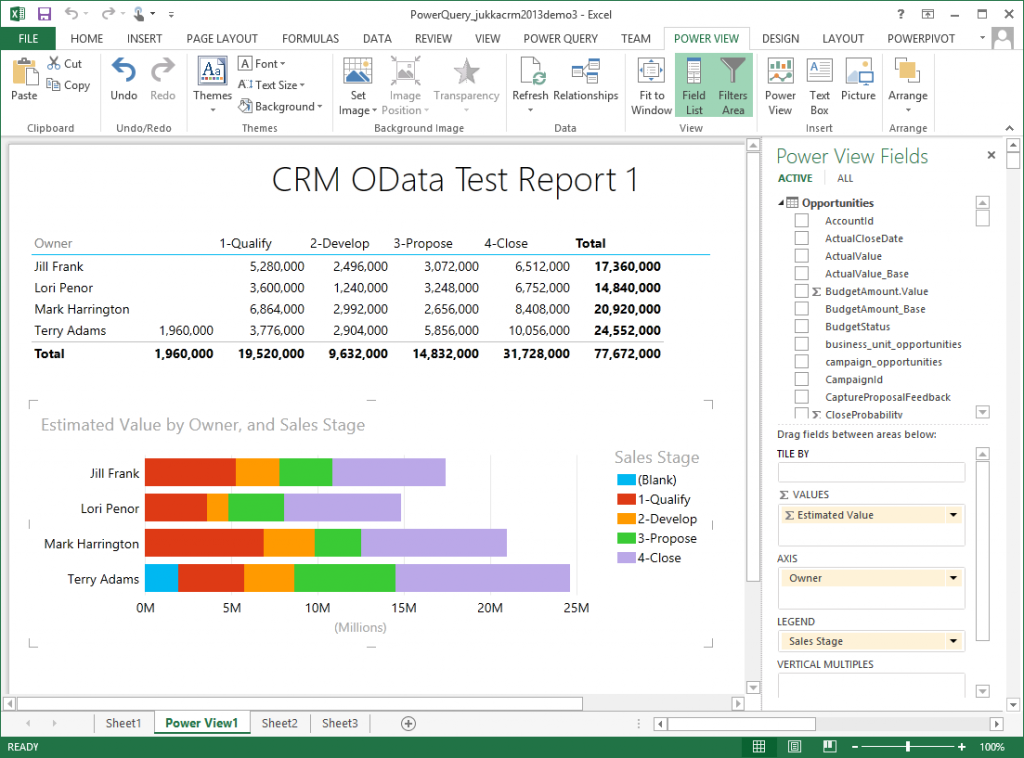Add a new sheet with plus icon
Viewport: 1024px width, 758px height.
408,723
